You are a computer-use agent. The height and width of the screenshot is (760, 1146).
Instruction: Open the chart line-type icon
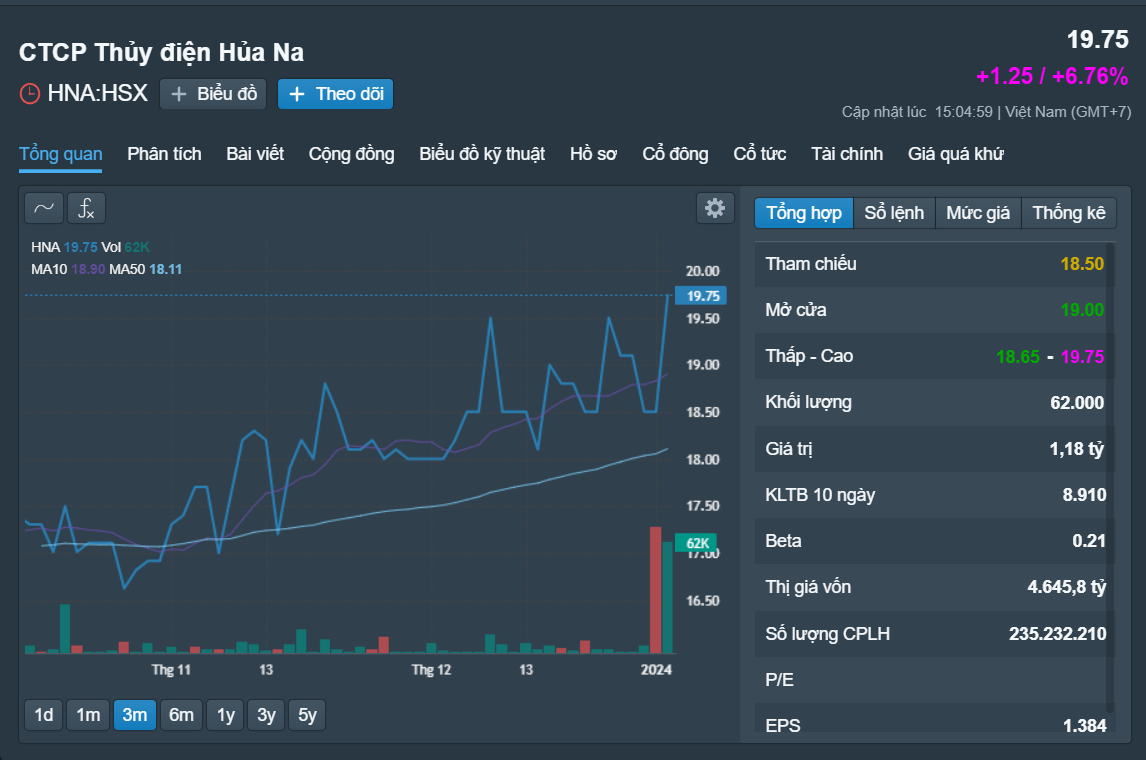[44, 208]
